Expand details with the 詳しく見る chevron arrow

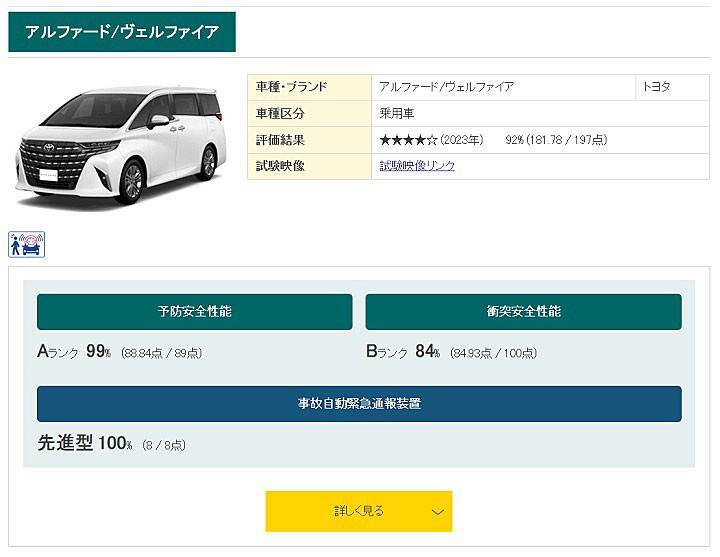(x=437, y=512)
